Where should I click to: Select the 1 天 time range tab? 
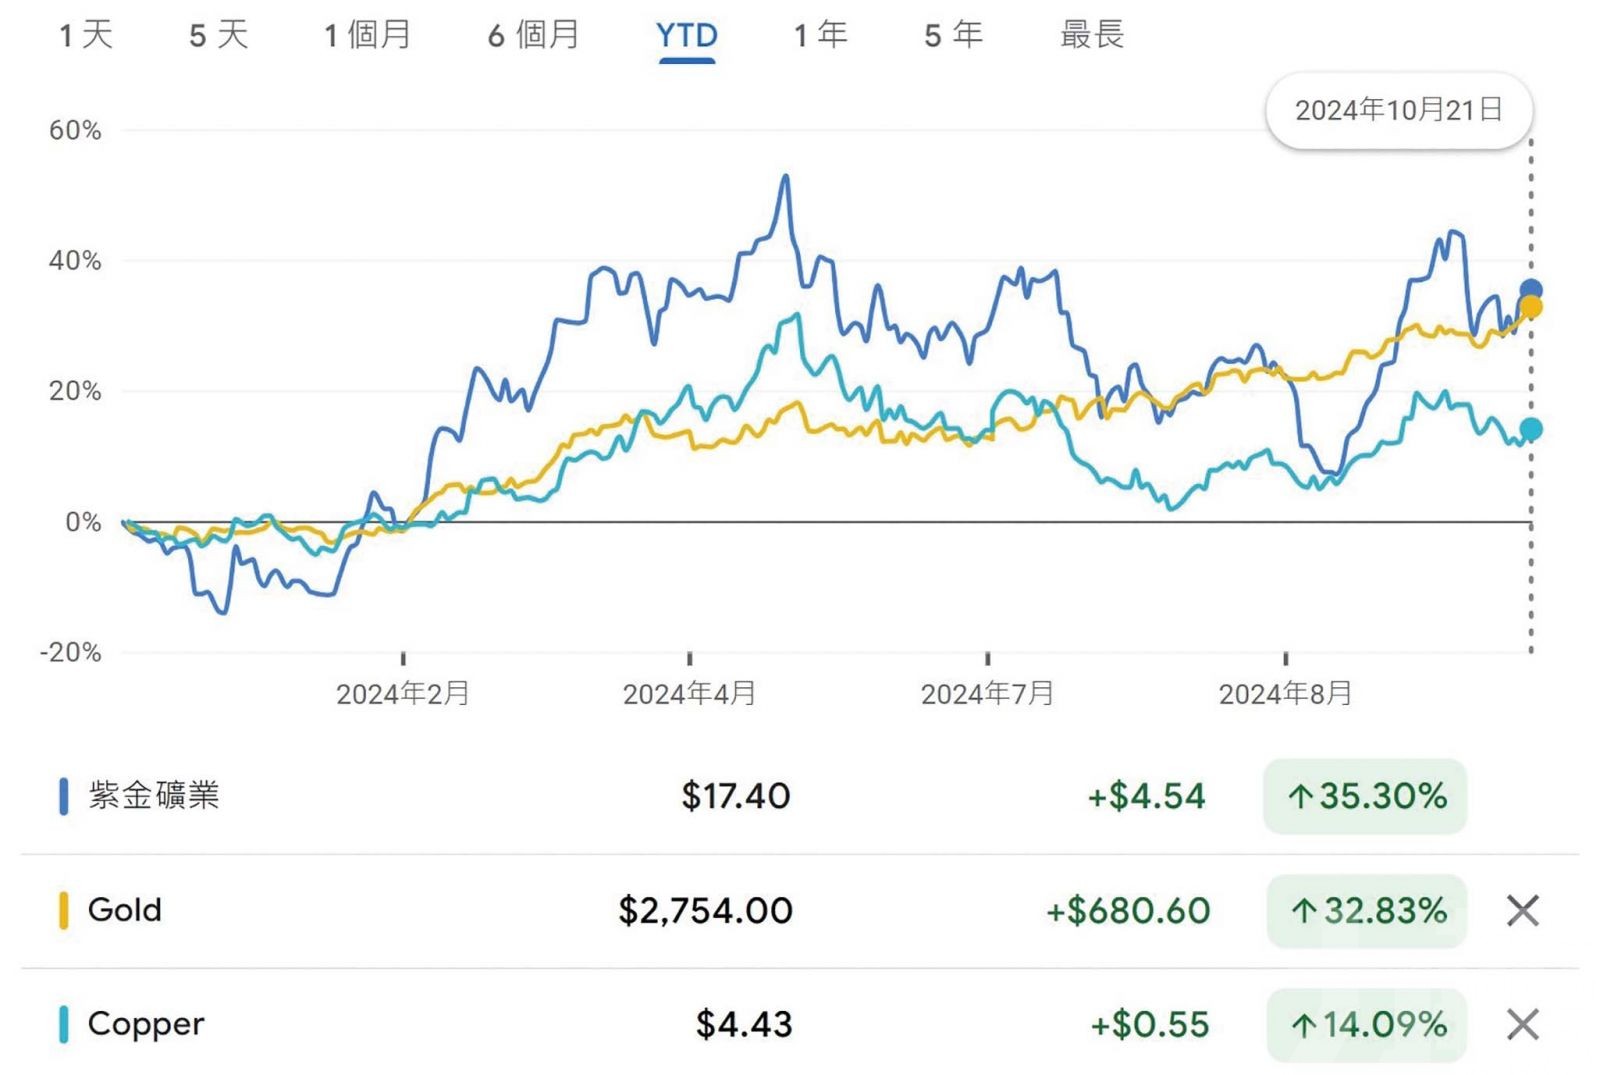(85, 35)
